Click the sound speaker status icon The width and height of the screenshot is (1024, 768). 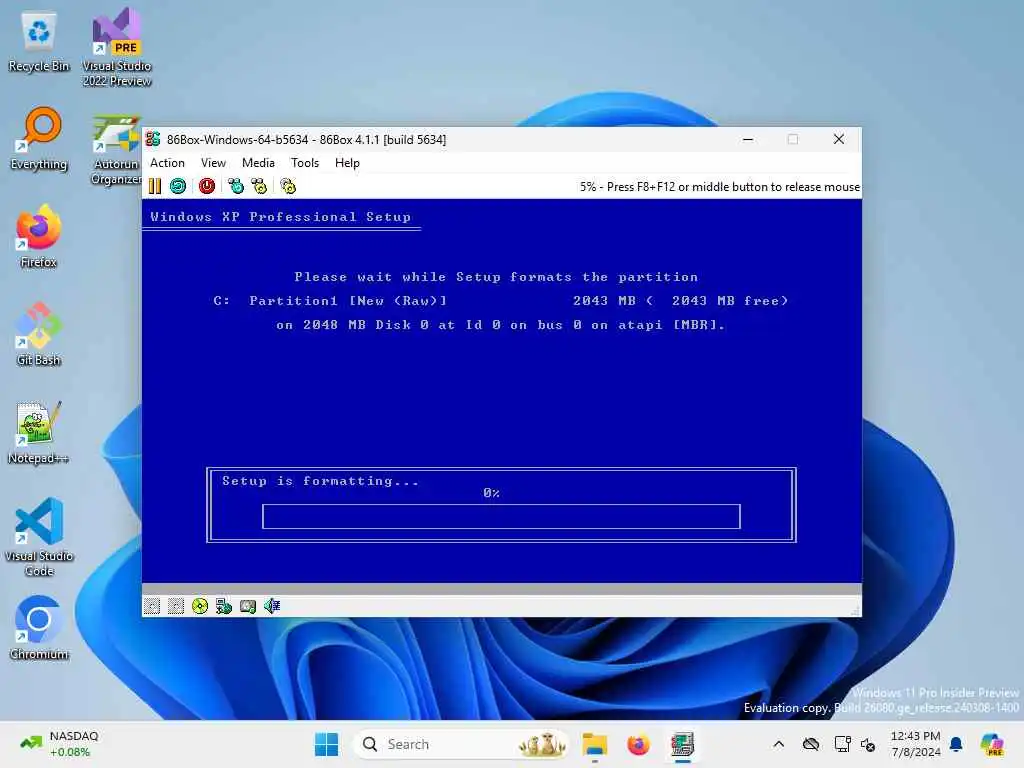[x=272, y=606]
